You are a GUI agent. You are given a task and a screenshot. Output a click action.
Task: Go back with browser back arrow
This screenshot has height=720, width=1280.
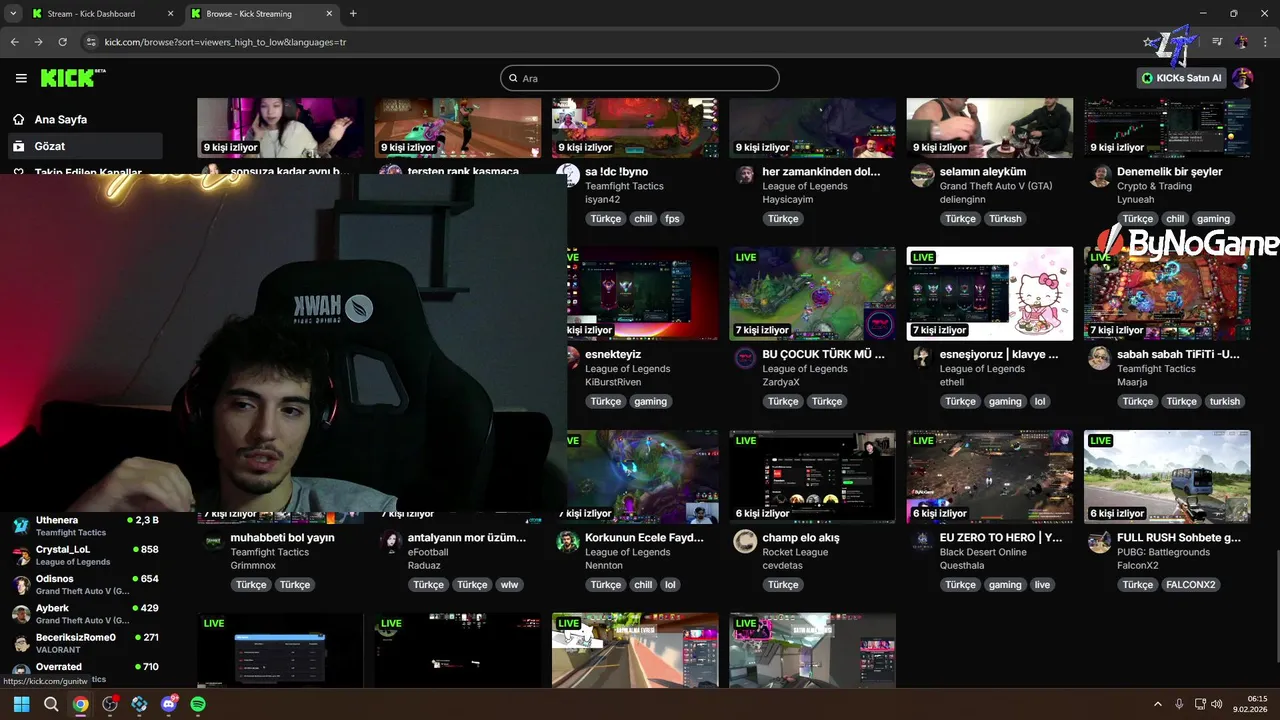(14, 42)
